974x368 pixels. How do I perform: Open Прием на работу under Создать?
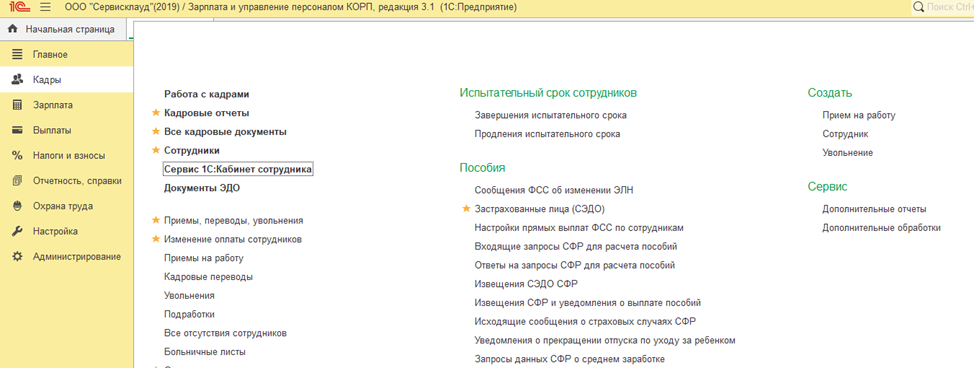click(859, 115)
